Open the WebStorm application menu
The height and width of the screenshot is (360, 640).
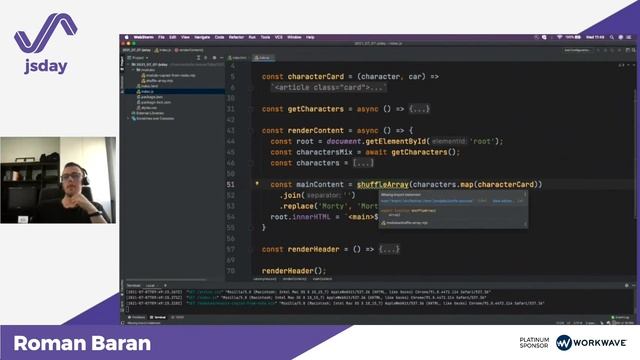pos(144,37)
